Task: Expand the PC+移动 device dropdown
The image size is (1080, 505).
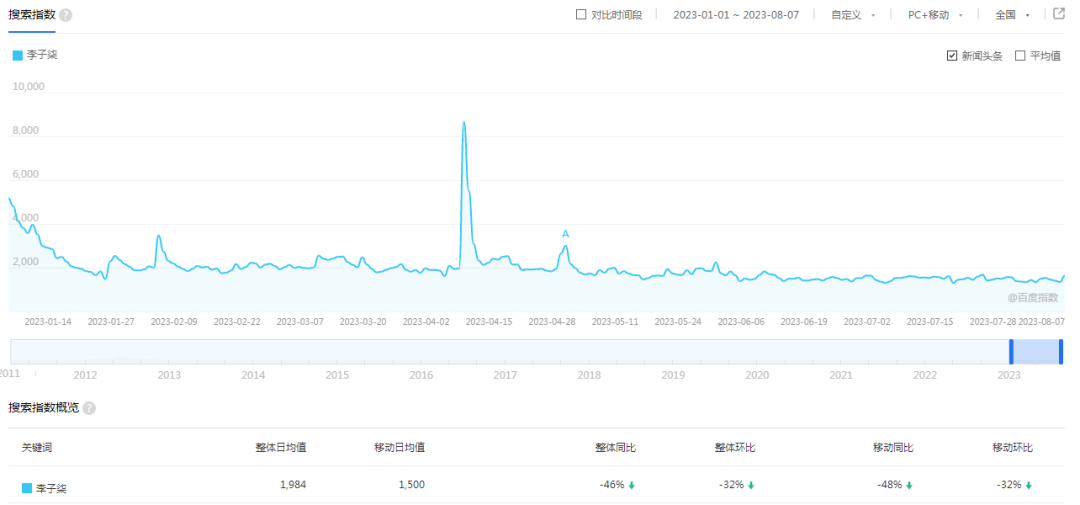Action: click(x=935, y=15)
